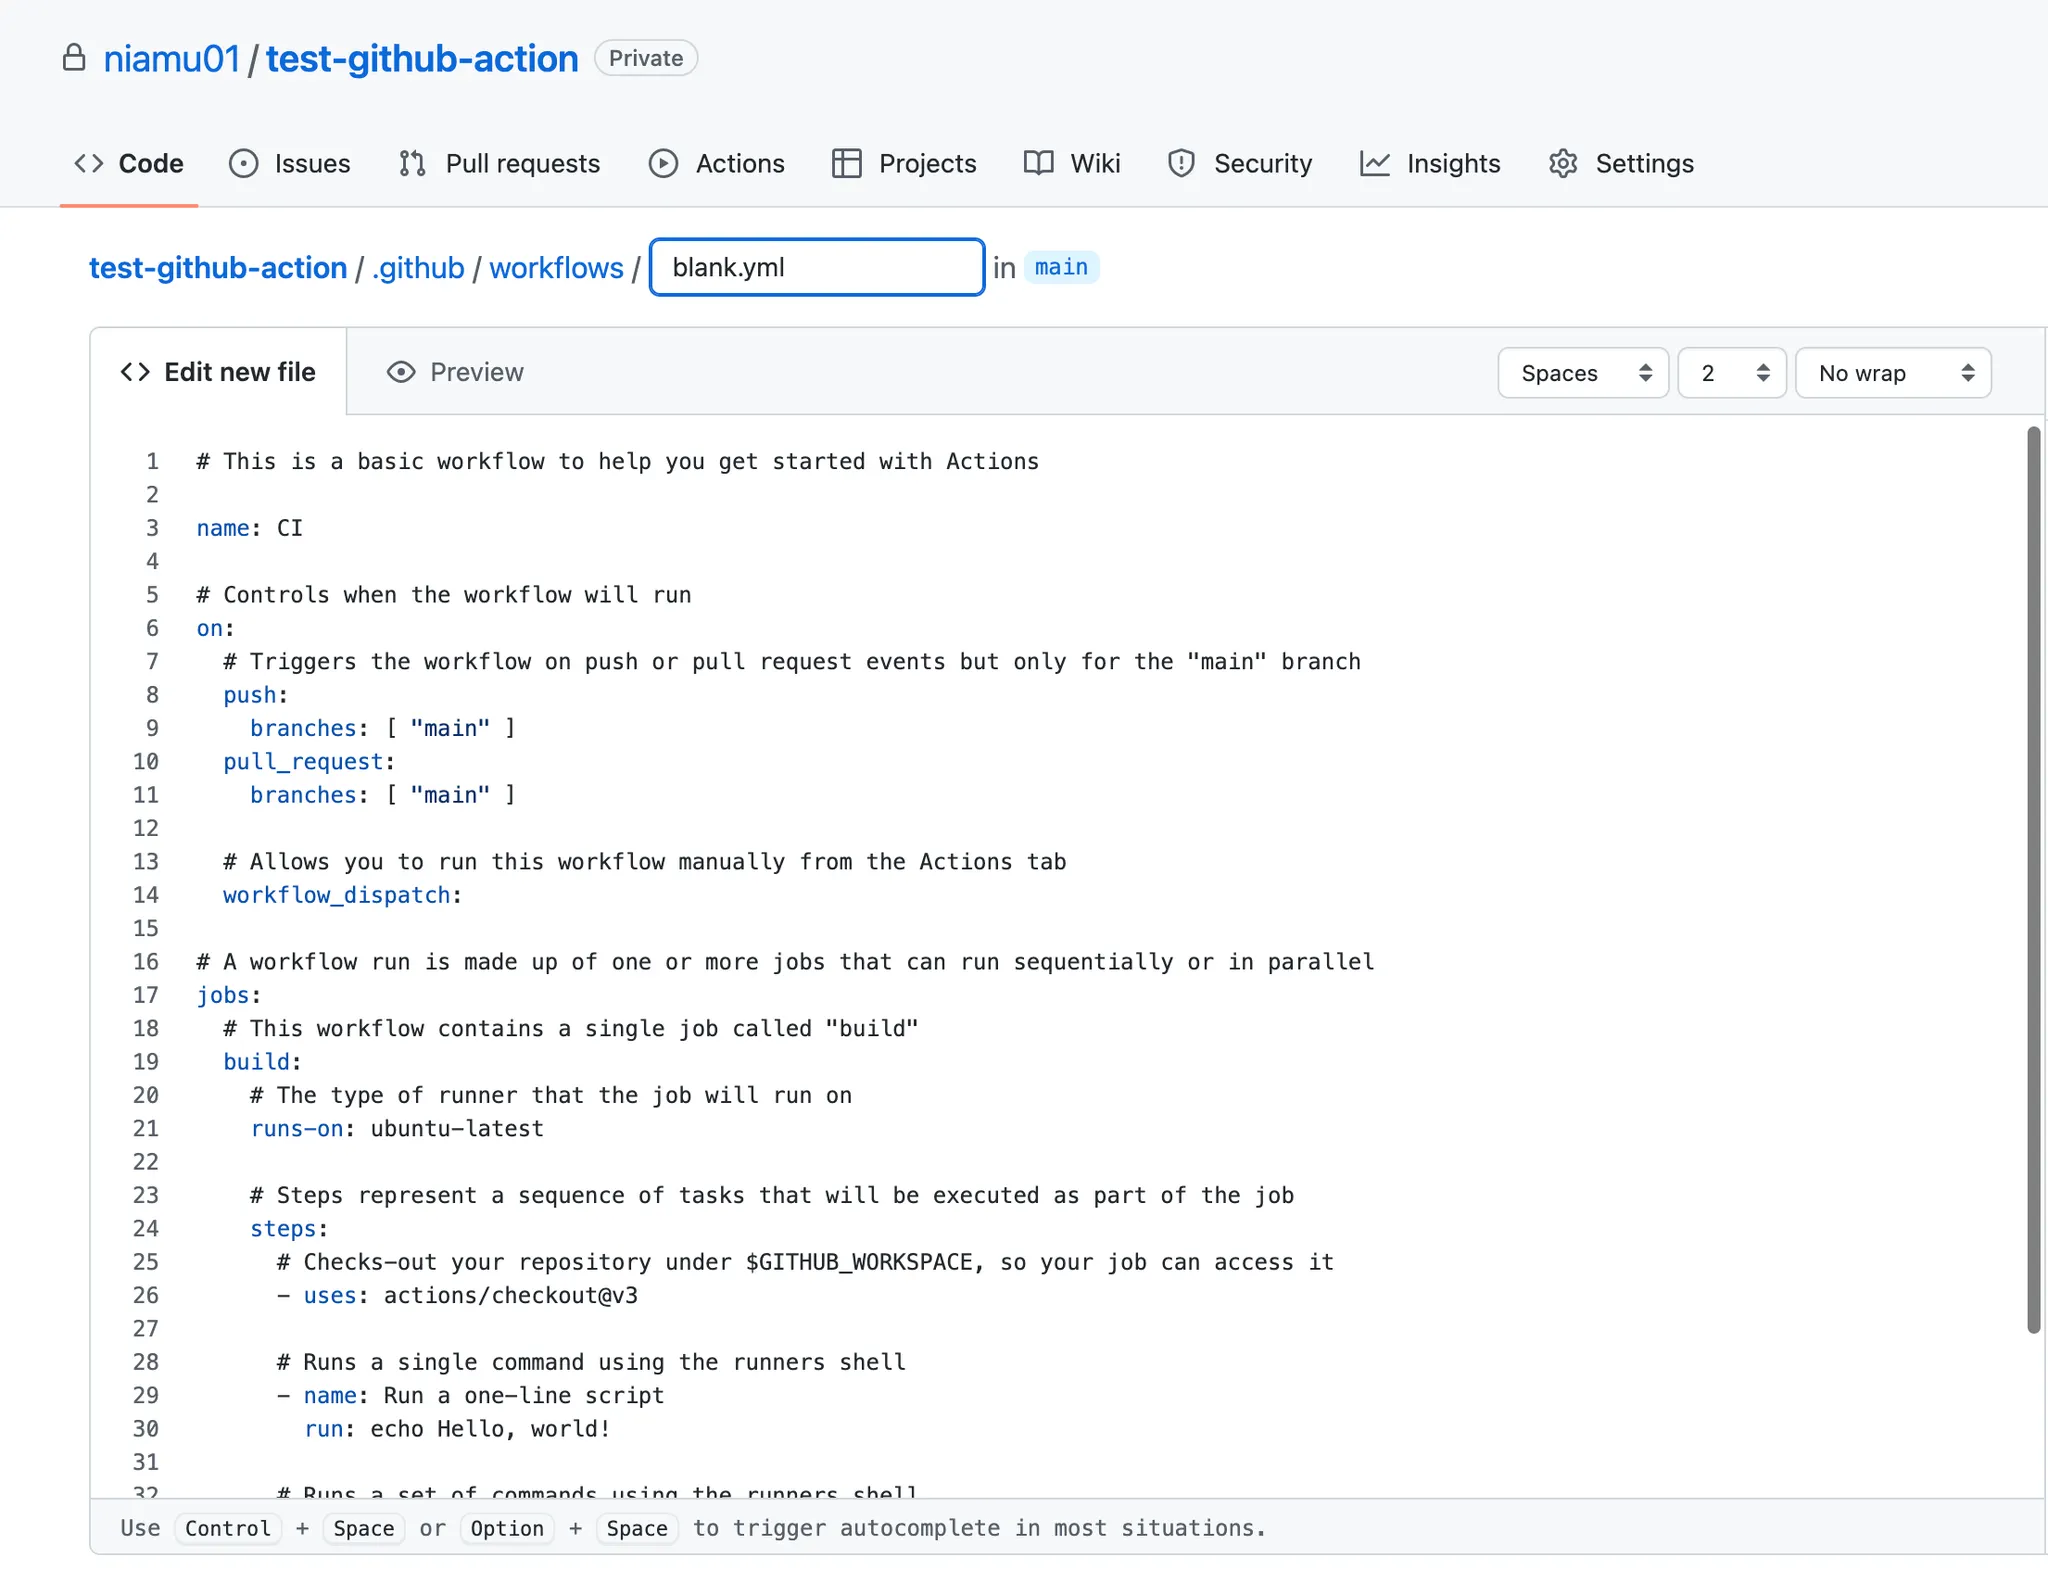Open the indent size 2 dropdown
The width and height of the screenshot is (2048, 1585).
tap(1731, 373)
